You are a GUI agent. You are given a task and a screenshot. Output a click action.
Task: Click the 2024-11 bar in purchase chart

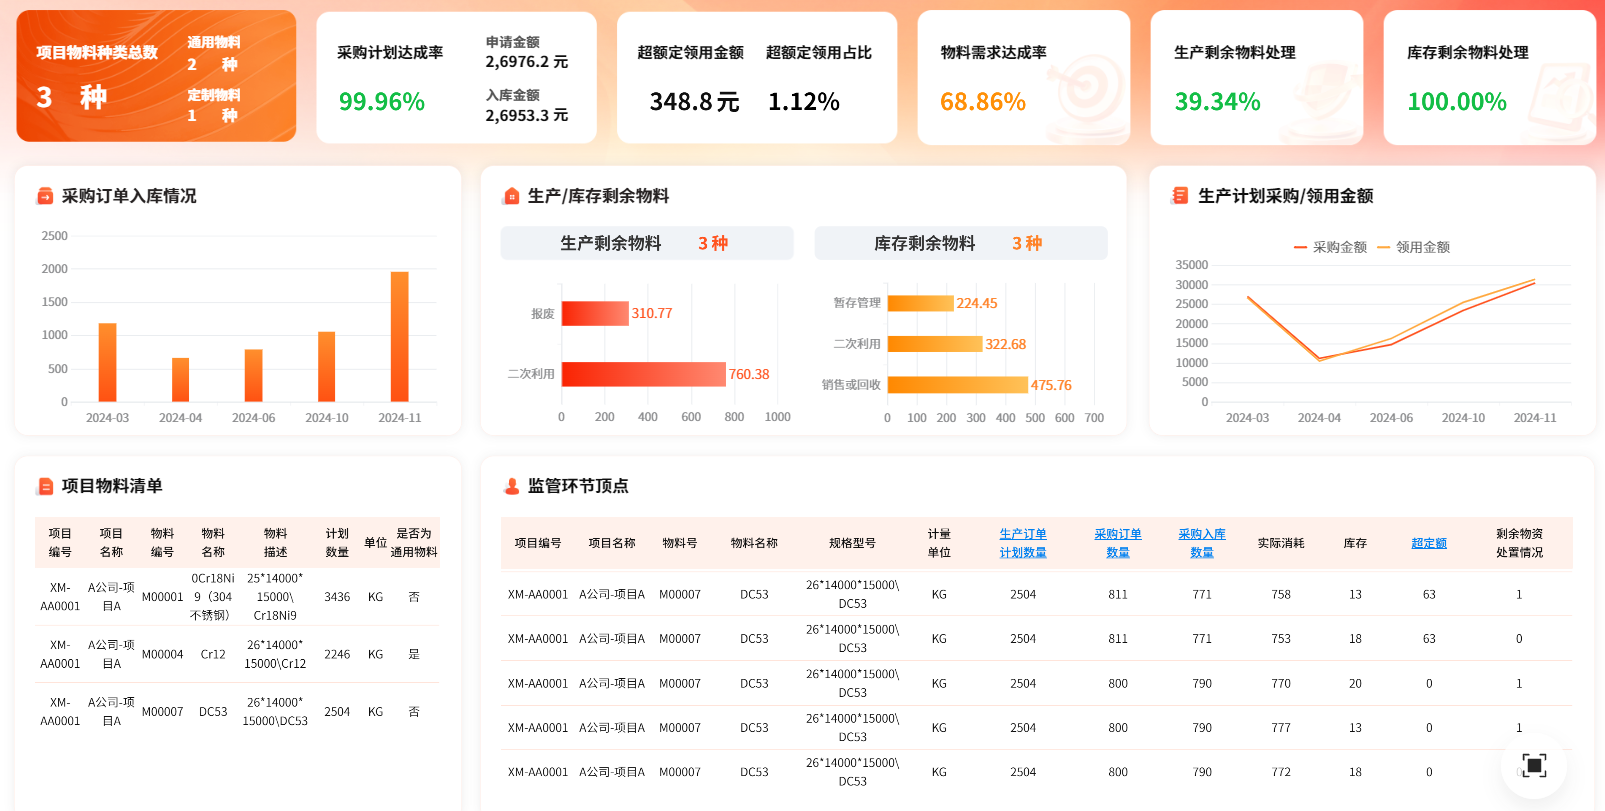coord(400,337)
